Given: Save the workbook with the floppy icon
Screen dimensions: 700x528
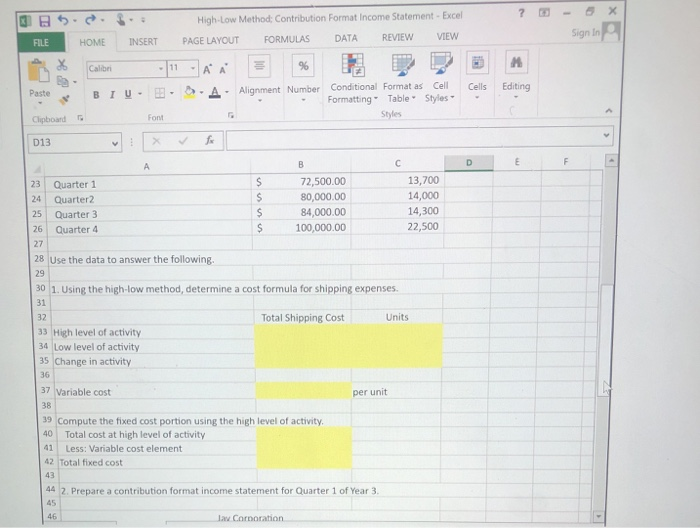Looking at the screenshot, I should click(44, 21).
